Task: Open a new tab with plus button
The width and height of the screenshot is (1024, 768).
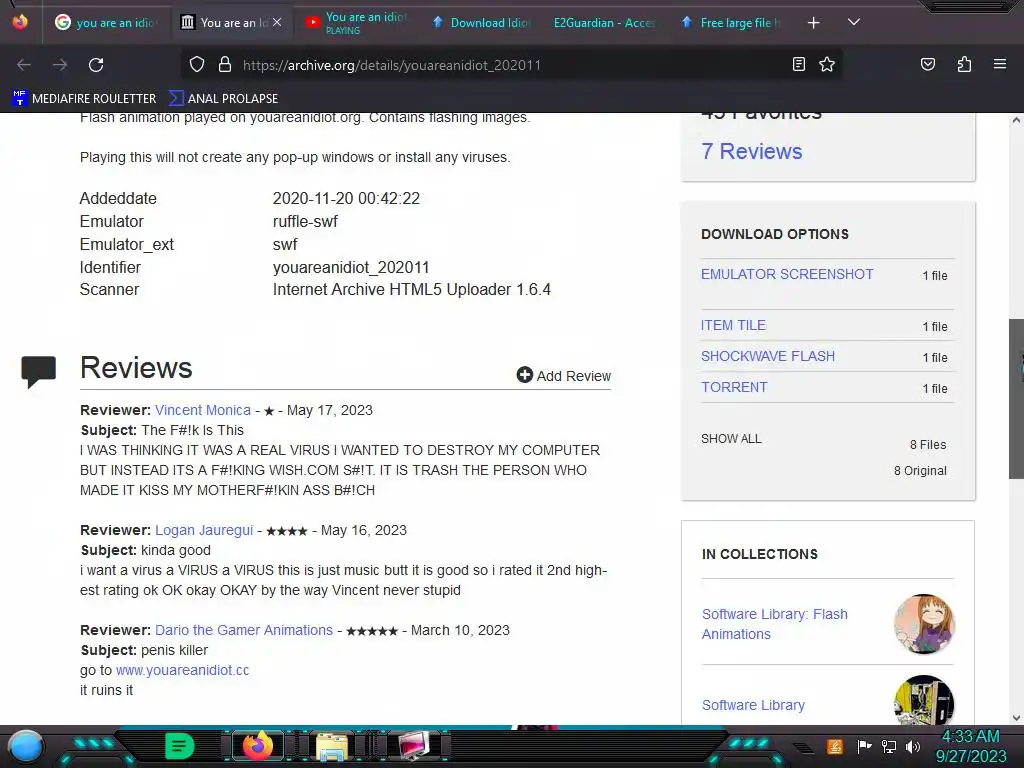Action: [813, 23]
